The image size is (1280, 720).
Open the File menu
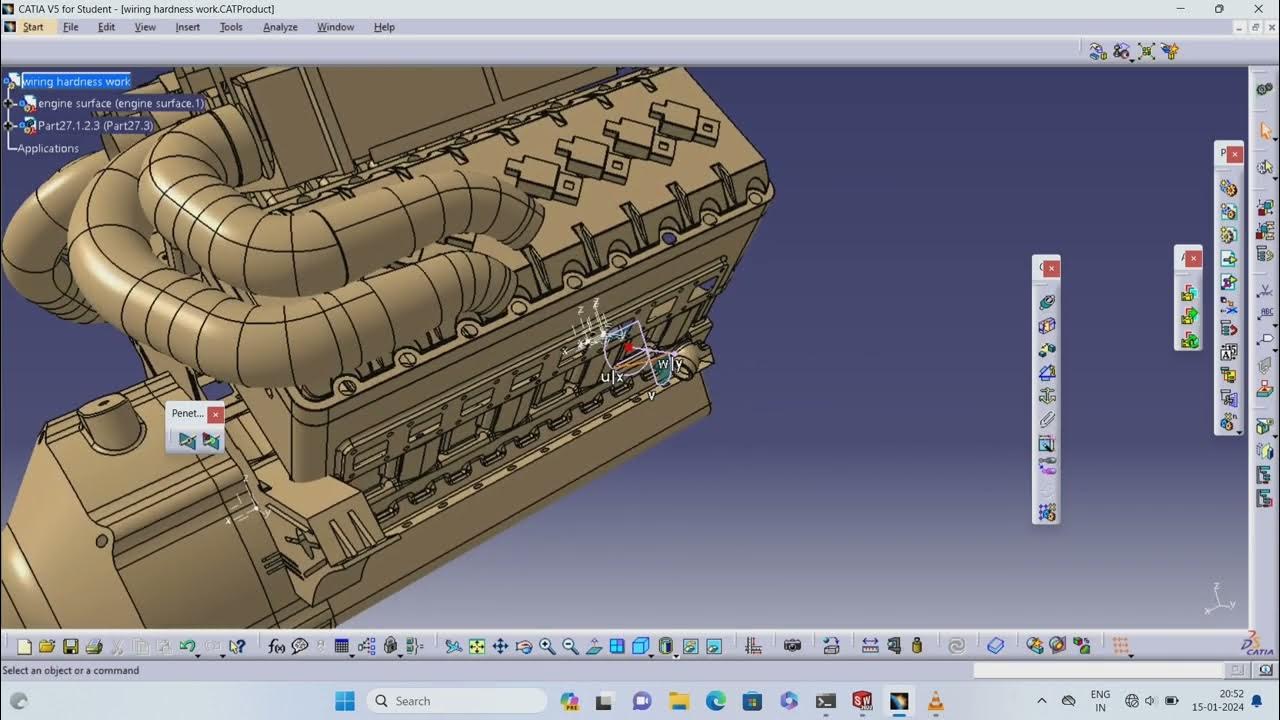coord(71,27)
